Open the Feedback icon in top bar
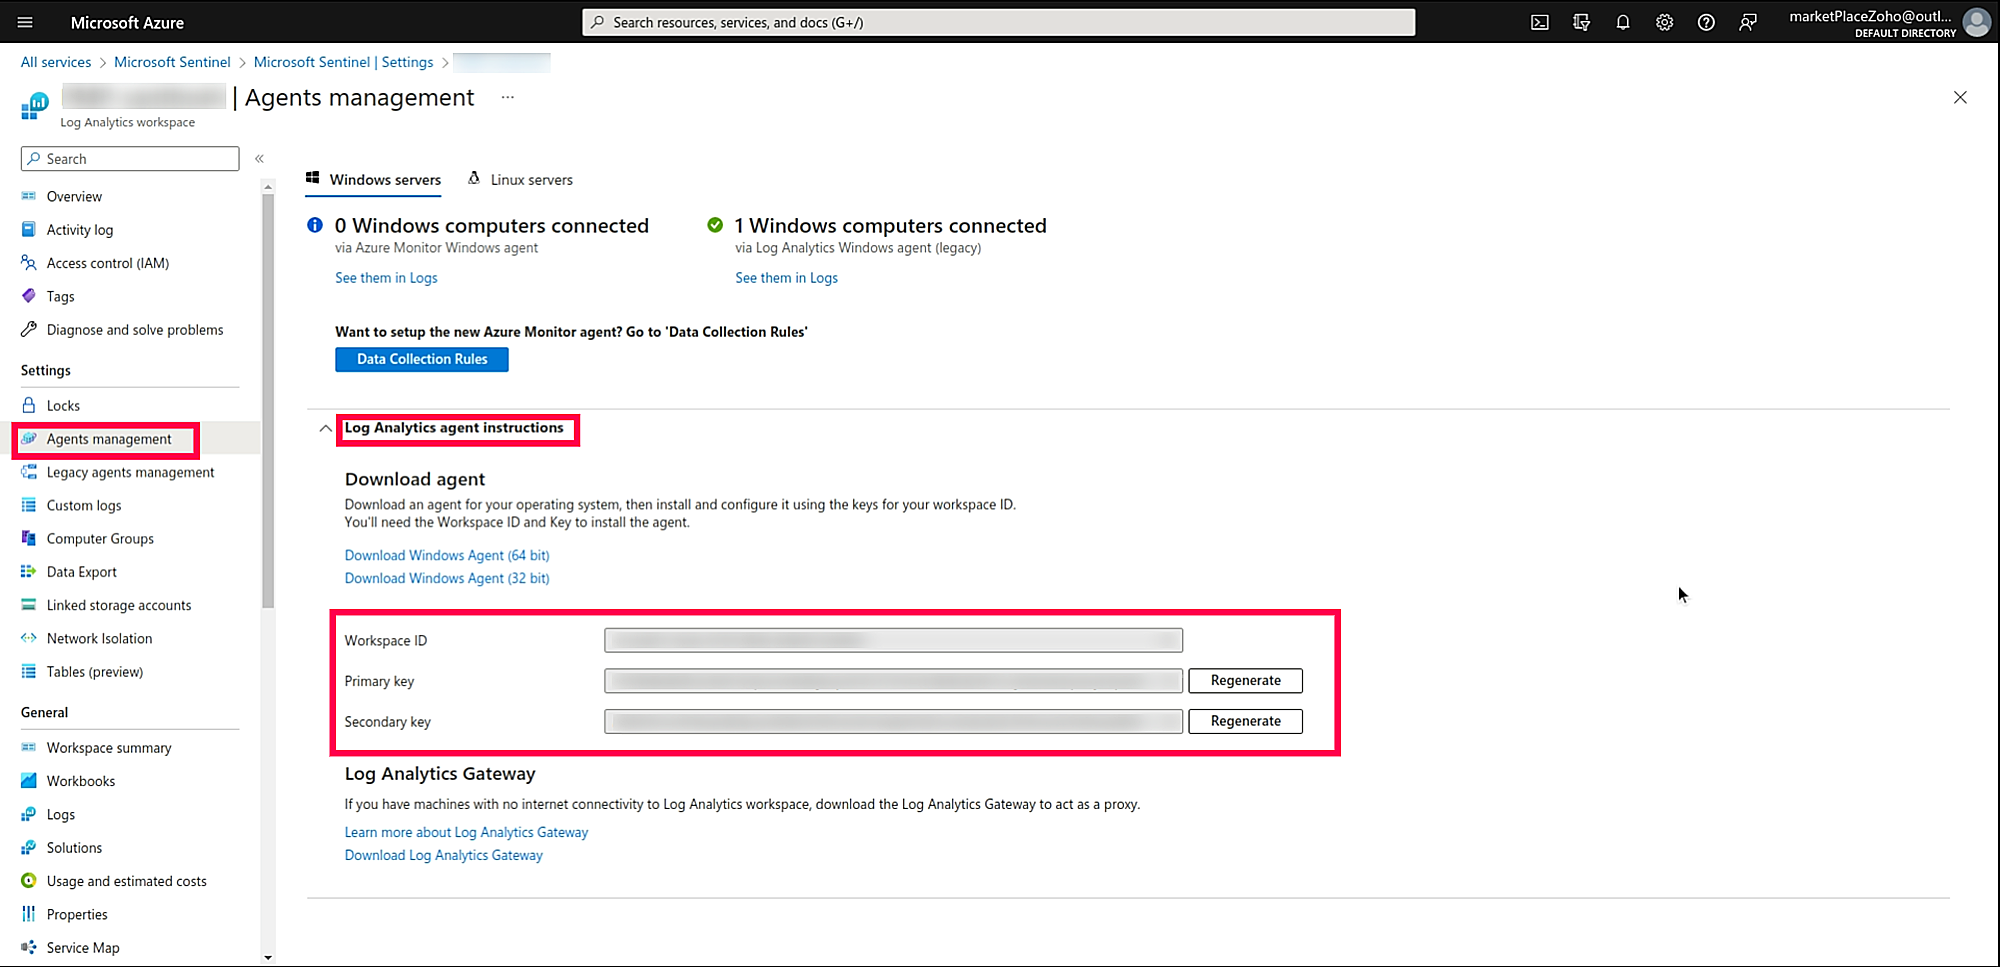2000x967 pixels. 1747,22
